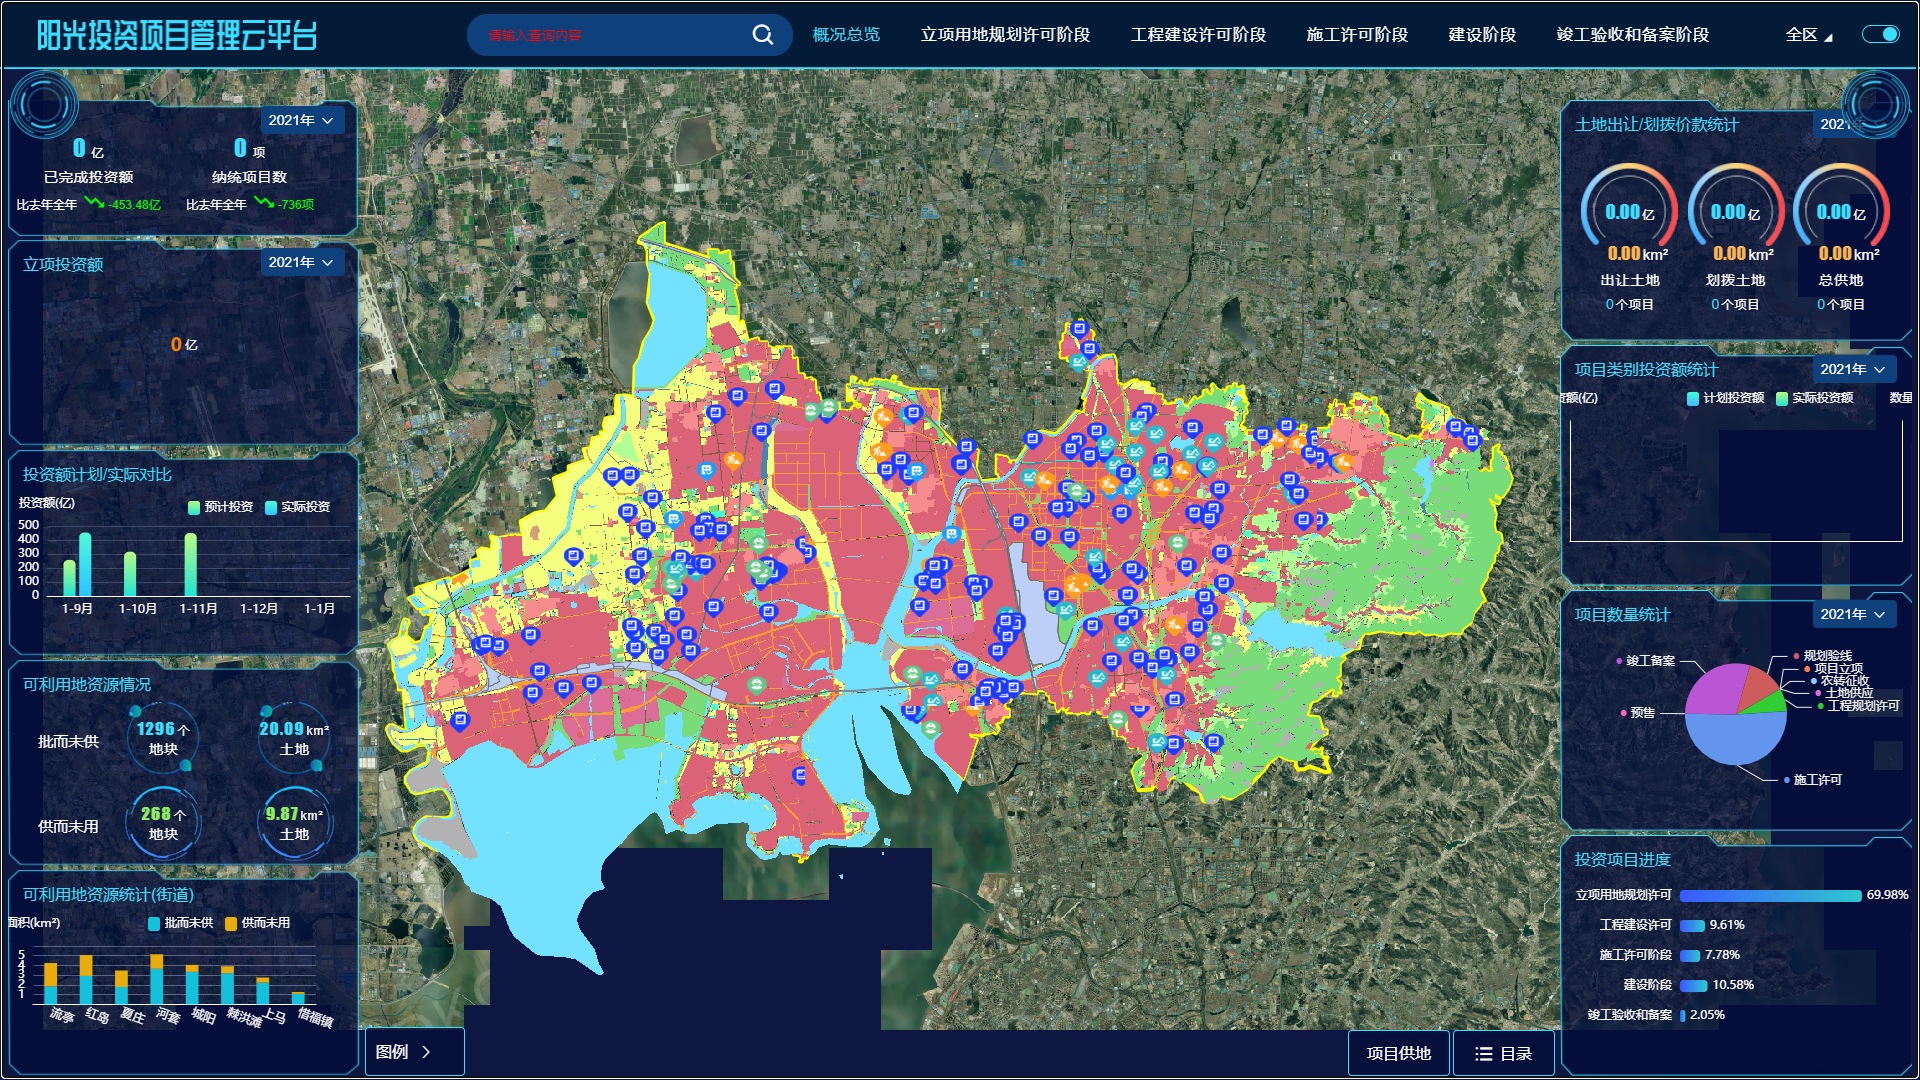Click the 立项用地规划许可 progress bar
The height and width of the screenshot is (1080, 1920).
click(x=1769, y=895)
